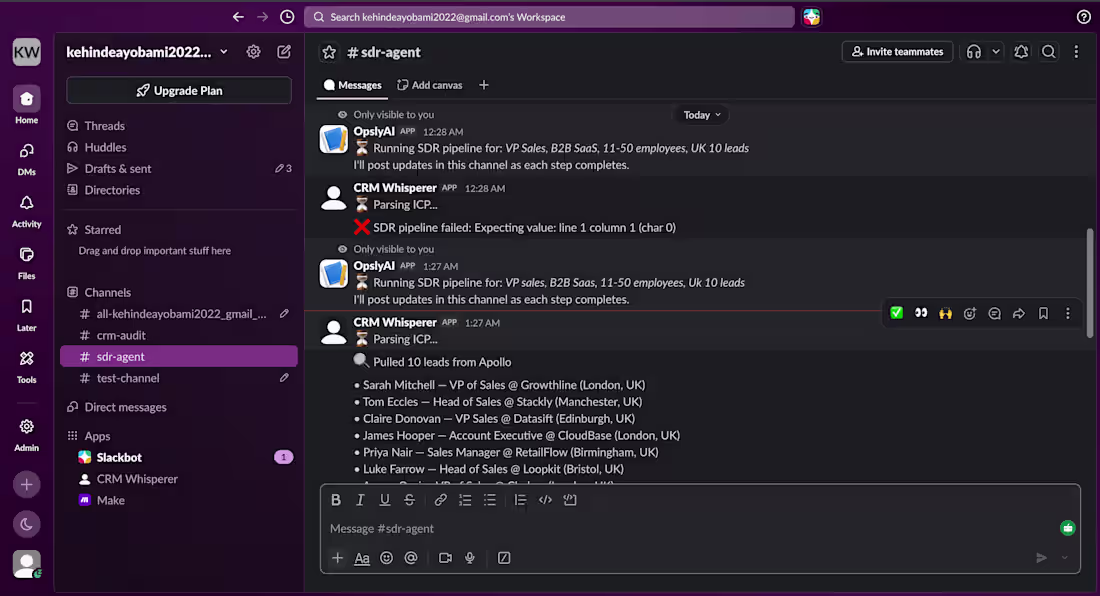Open KW workspace switcher
Viewport: 1100px width, 596px height.
pyautogui.click(x=27, y=52)
